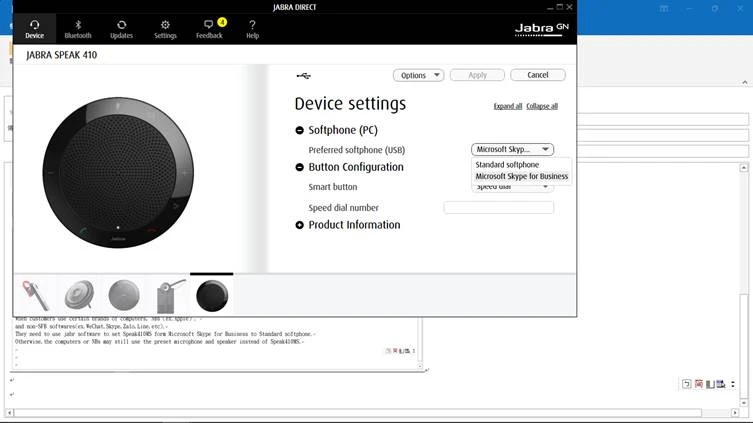Expand the Product Information section
The height and width of the screenshot is (423, 753).
[x=300, y=225]
